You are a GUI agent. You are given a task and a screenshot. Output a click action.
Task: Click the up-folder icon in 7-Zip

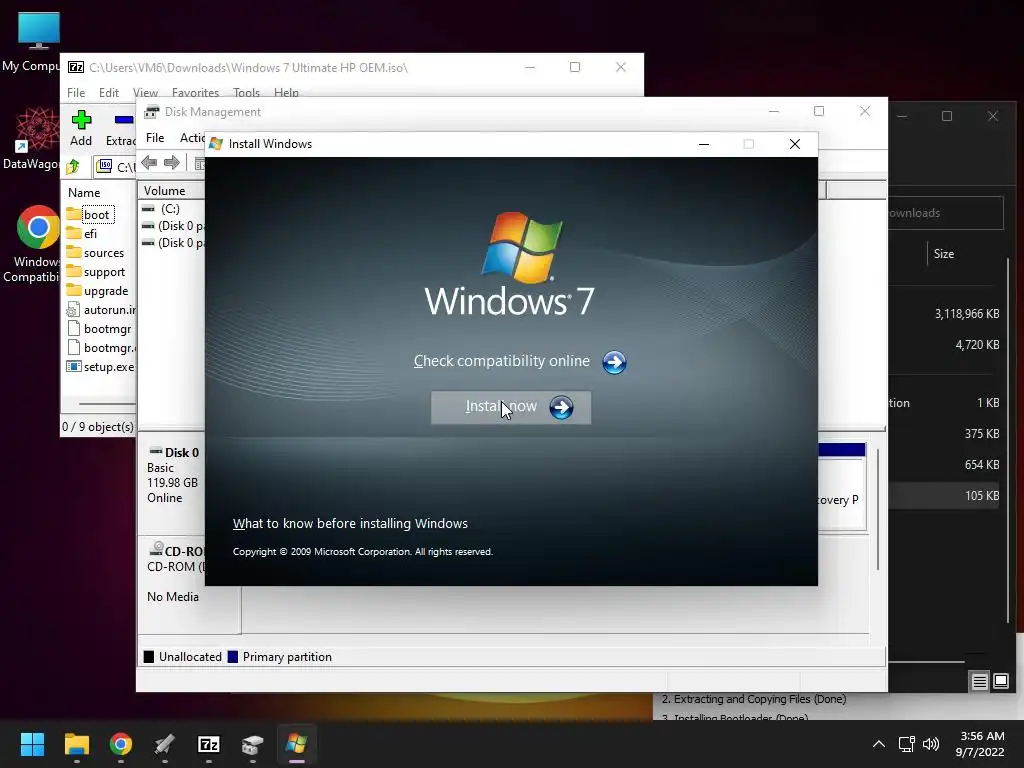(73, 167)
